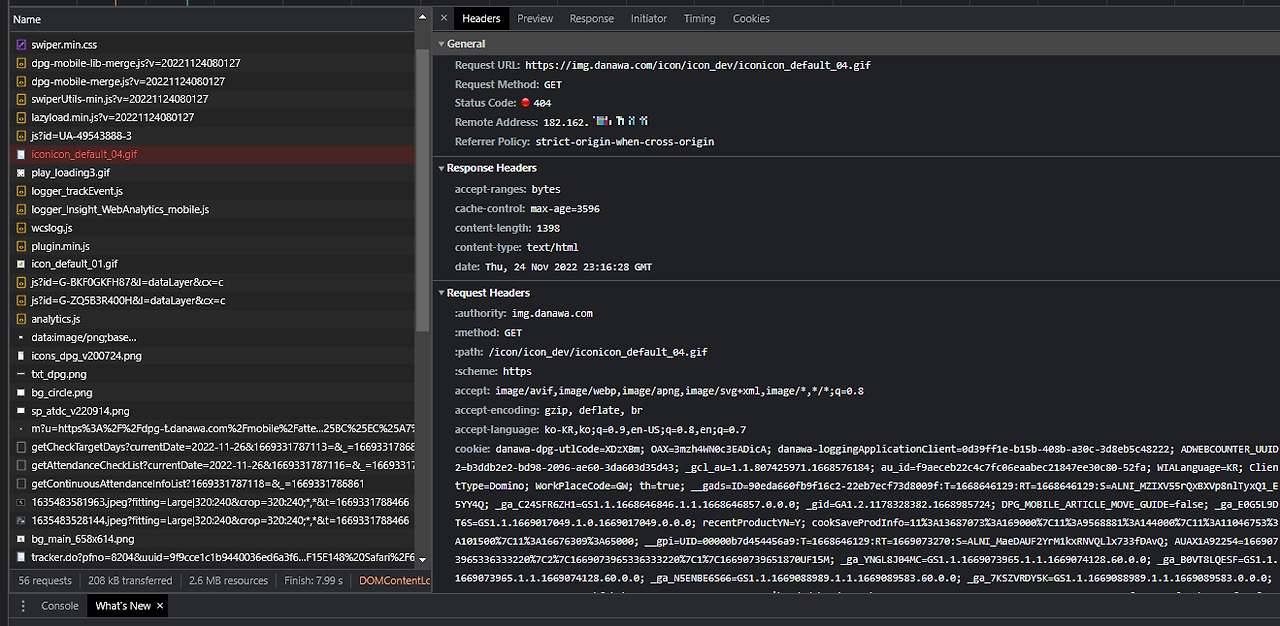Click the 404 status code value
This screenshot has height=626, width=1280.
pos(542,103)
